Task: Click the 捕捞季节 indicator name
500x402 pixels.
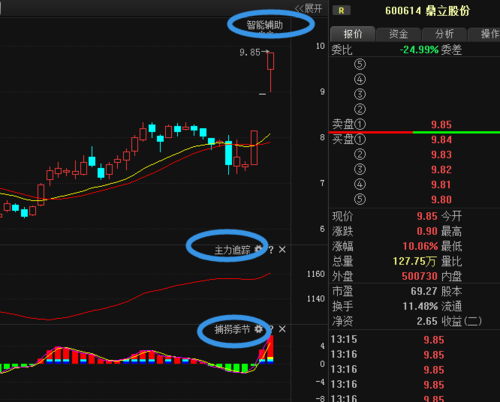Action: [x=232, y=329]
